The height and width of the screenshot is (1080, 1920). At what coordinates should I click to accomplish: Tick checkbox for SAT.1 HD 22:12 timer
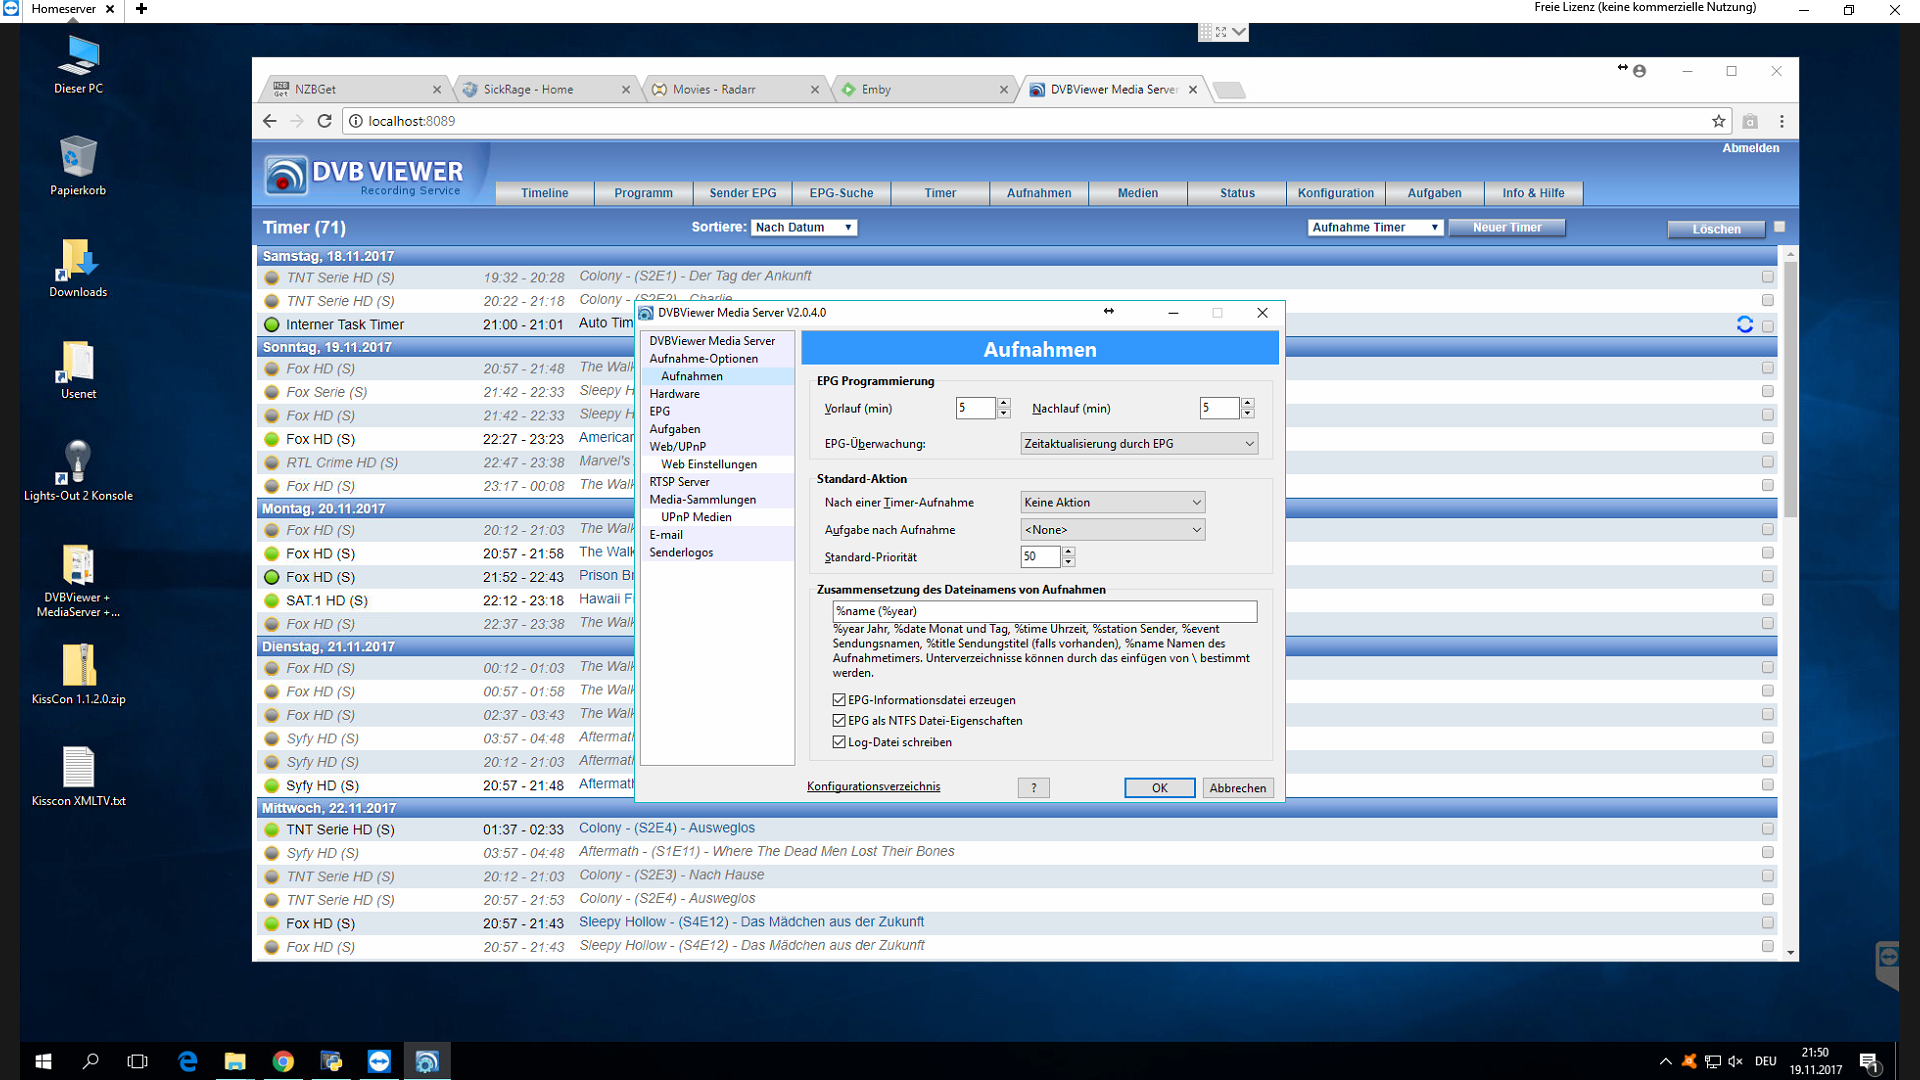(1767, 600)
